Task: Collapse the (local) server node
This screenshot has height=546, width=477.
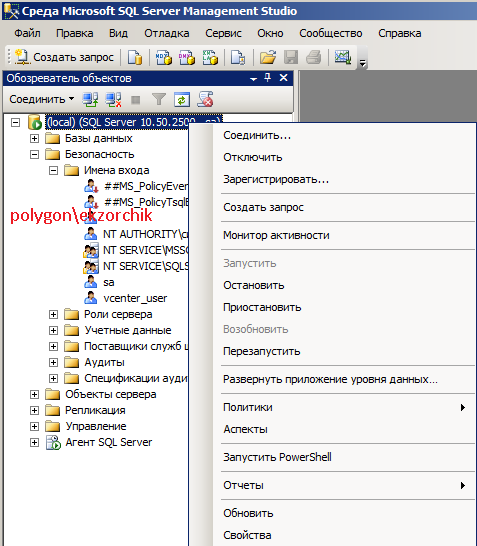Action: 15,123
